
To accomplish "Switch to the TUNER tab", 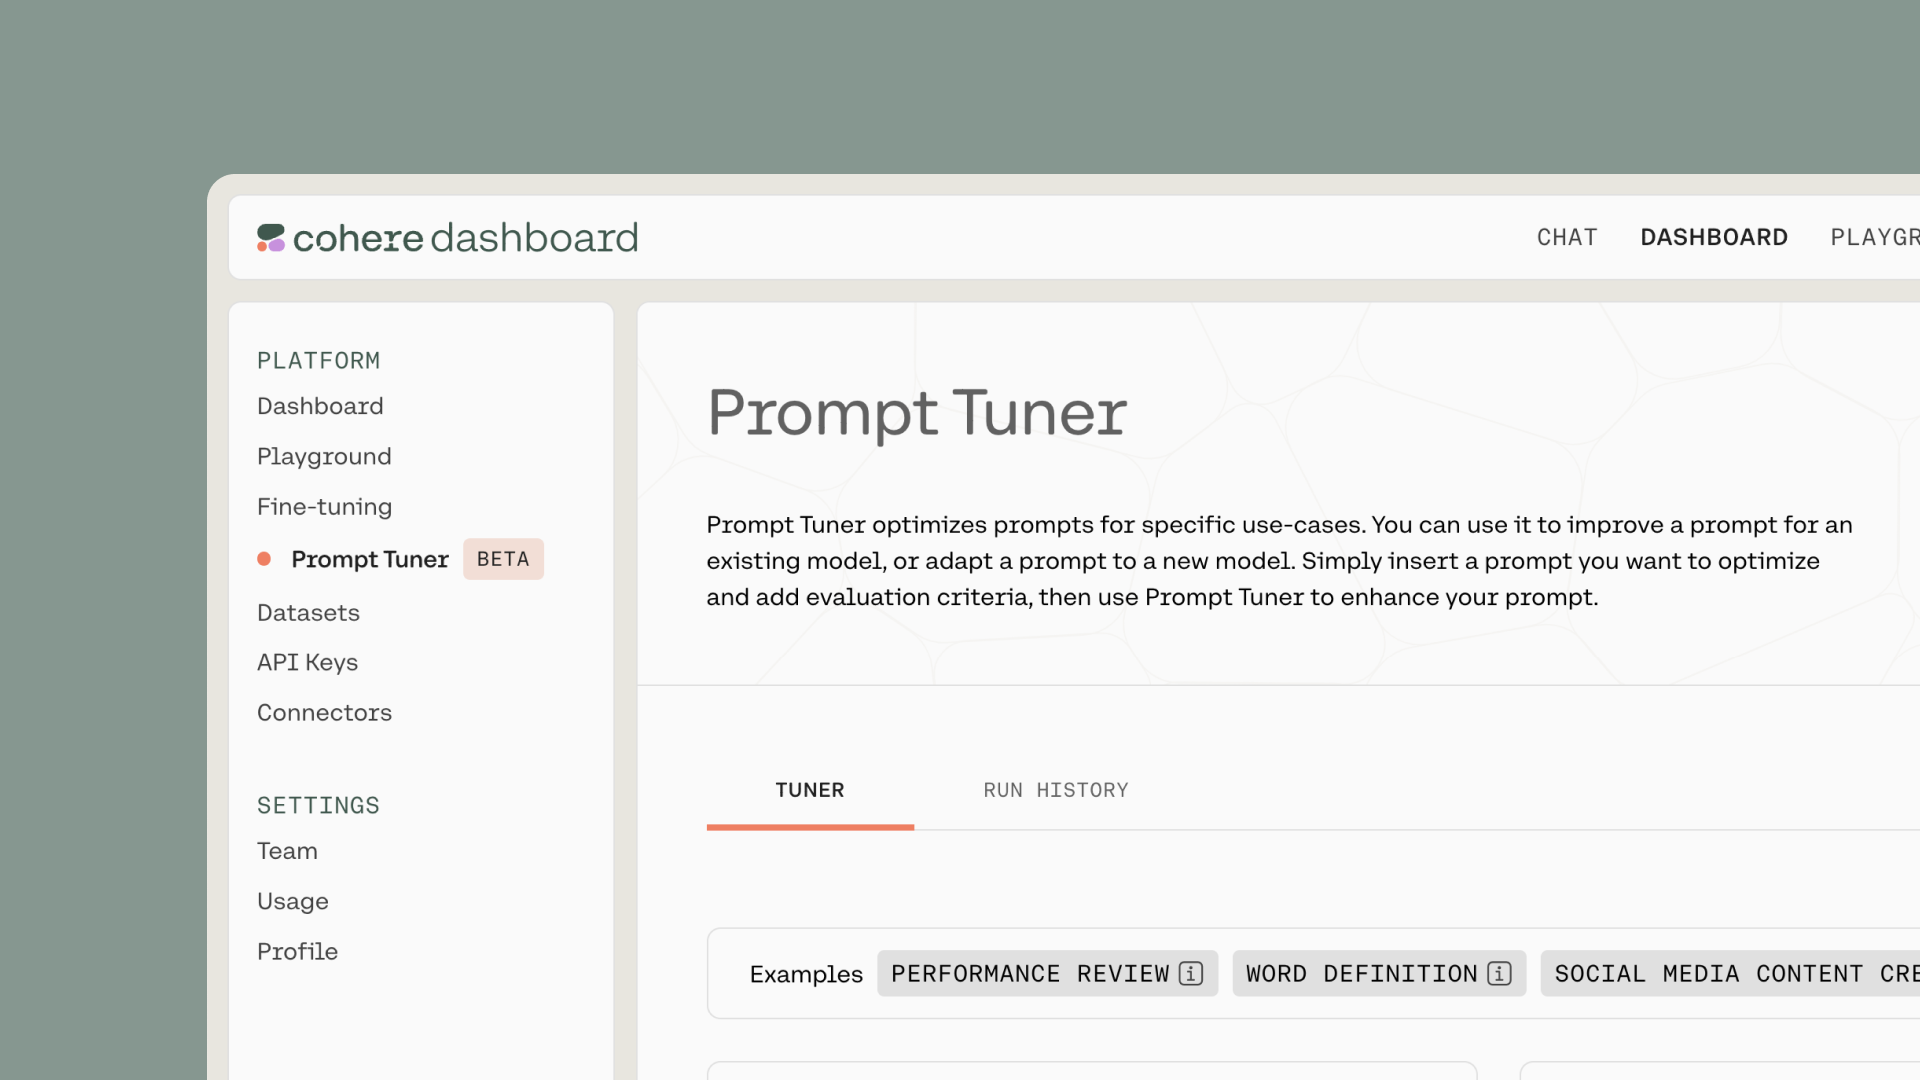I will [x=810, y=790].
